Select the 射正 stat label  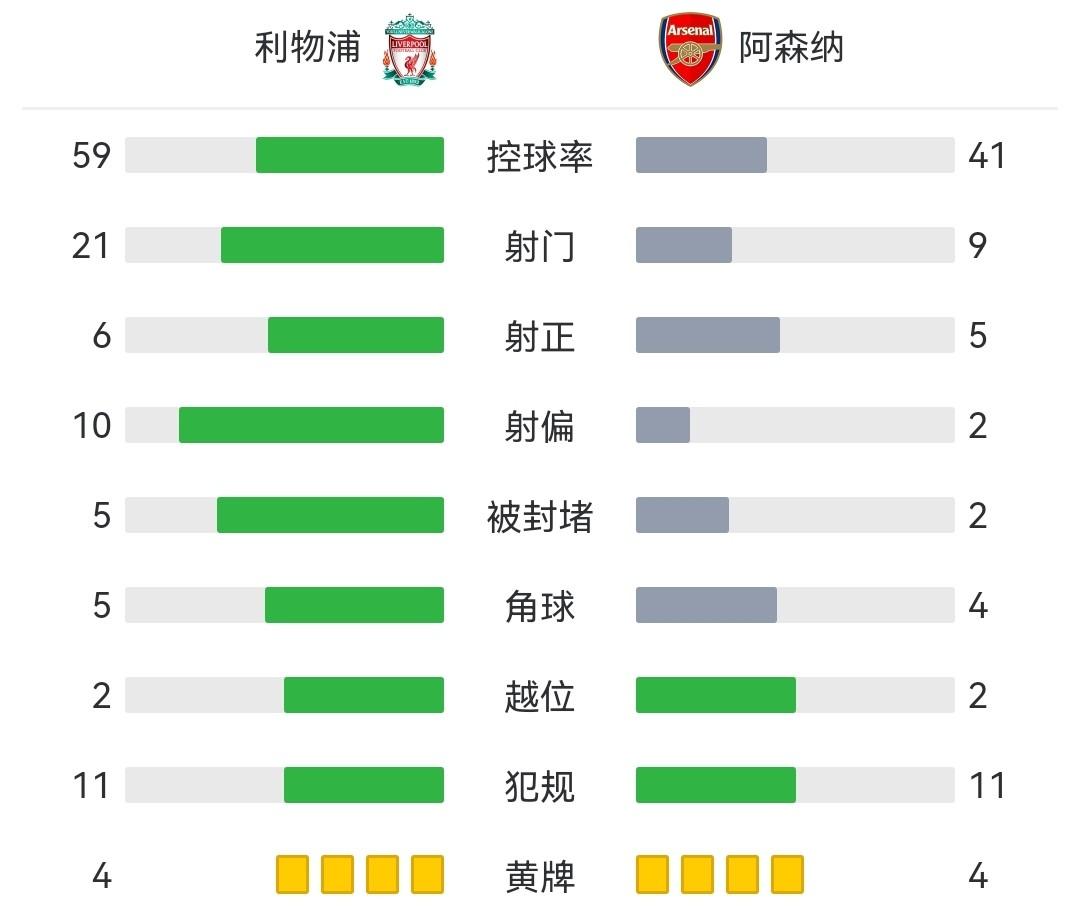(x=540, y=336)
